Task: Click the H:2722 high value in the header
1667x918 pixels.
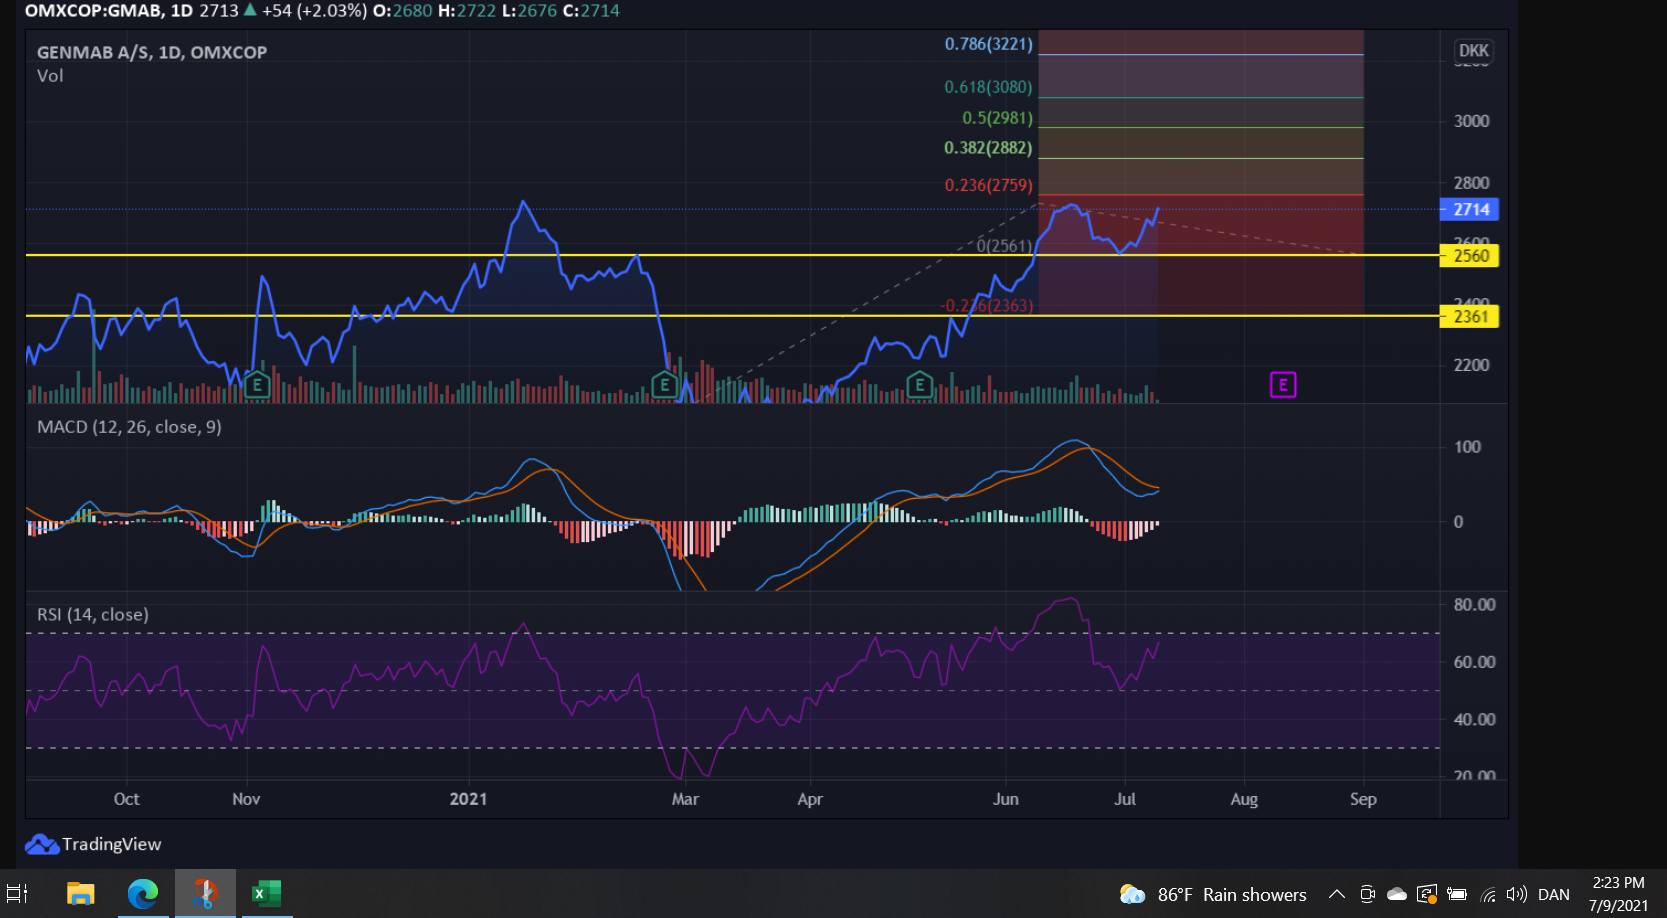Action: [467, 11]
